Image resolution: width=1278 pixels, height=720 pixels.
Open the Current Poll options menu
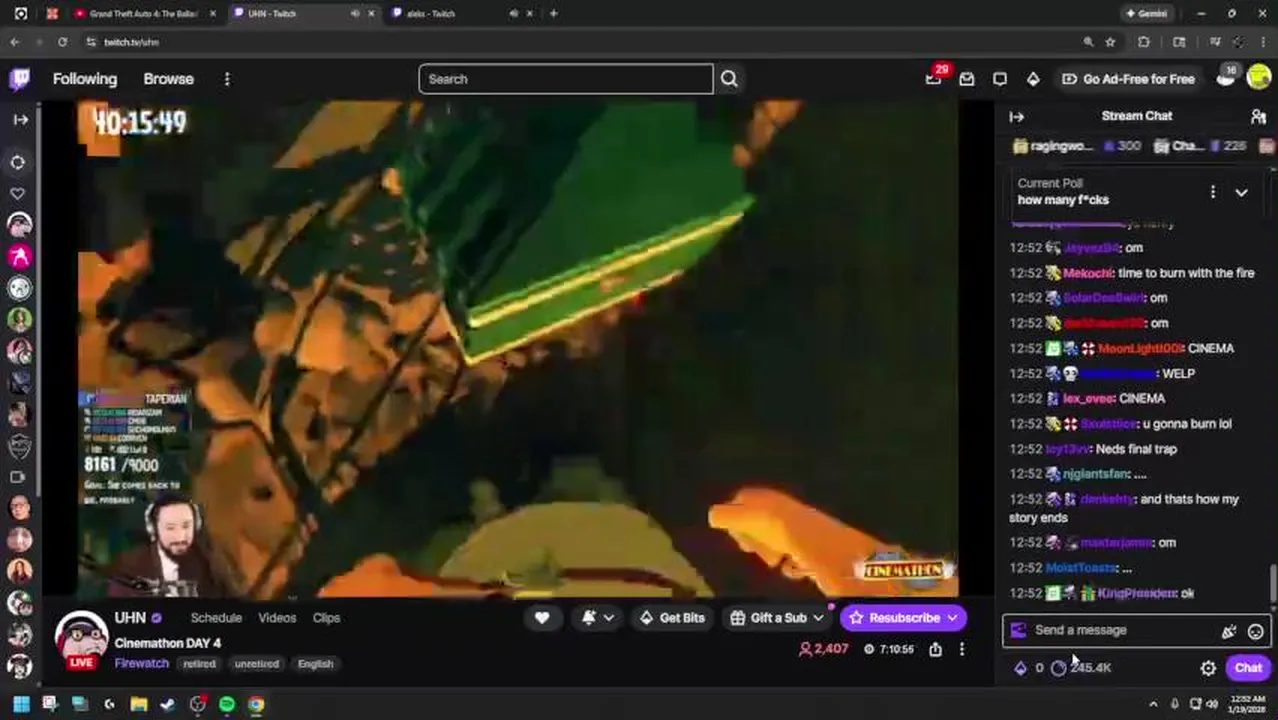point(1213,192)
